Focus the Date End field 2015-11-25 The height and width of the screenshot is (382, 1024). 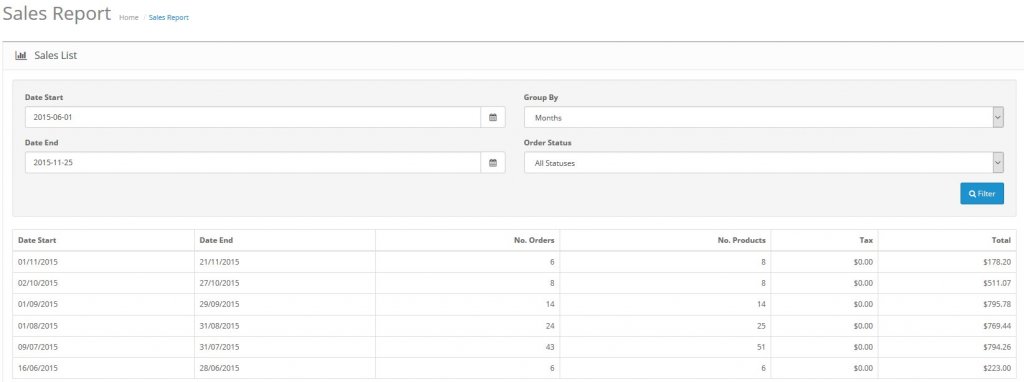coord(253,163)
